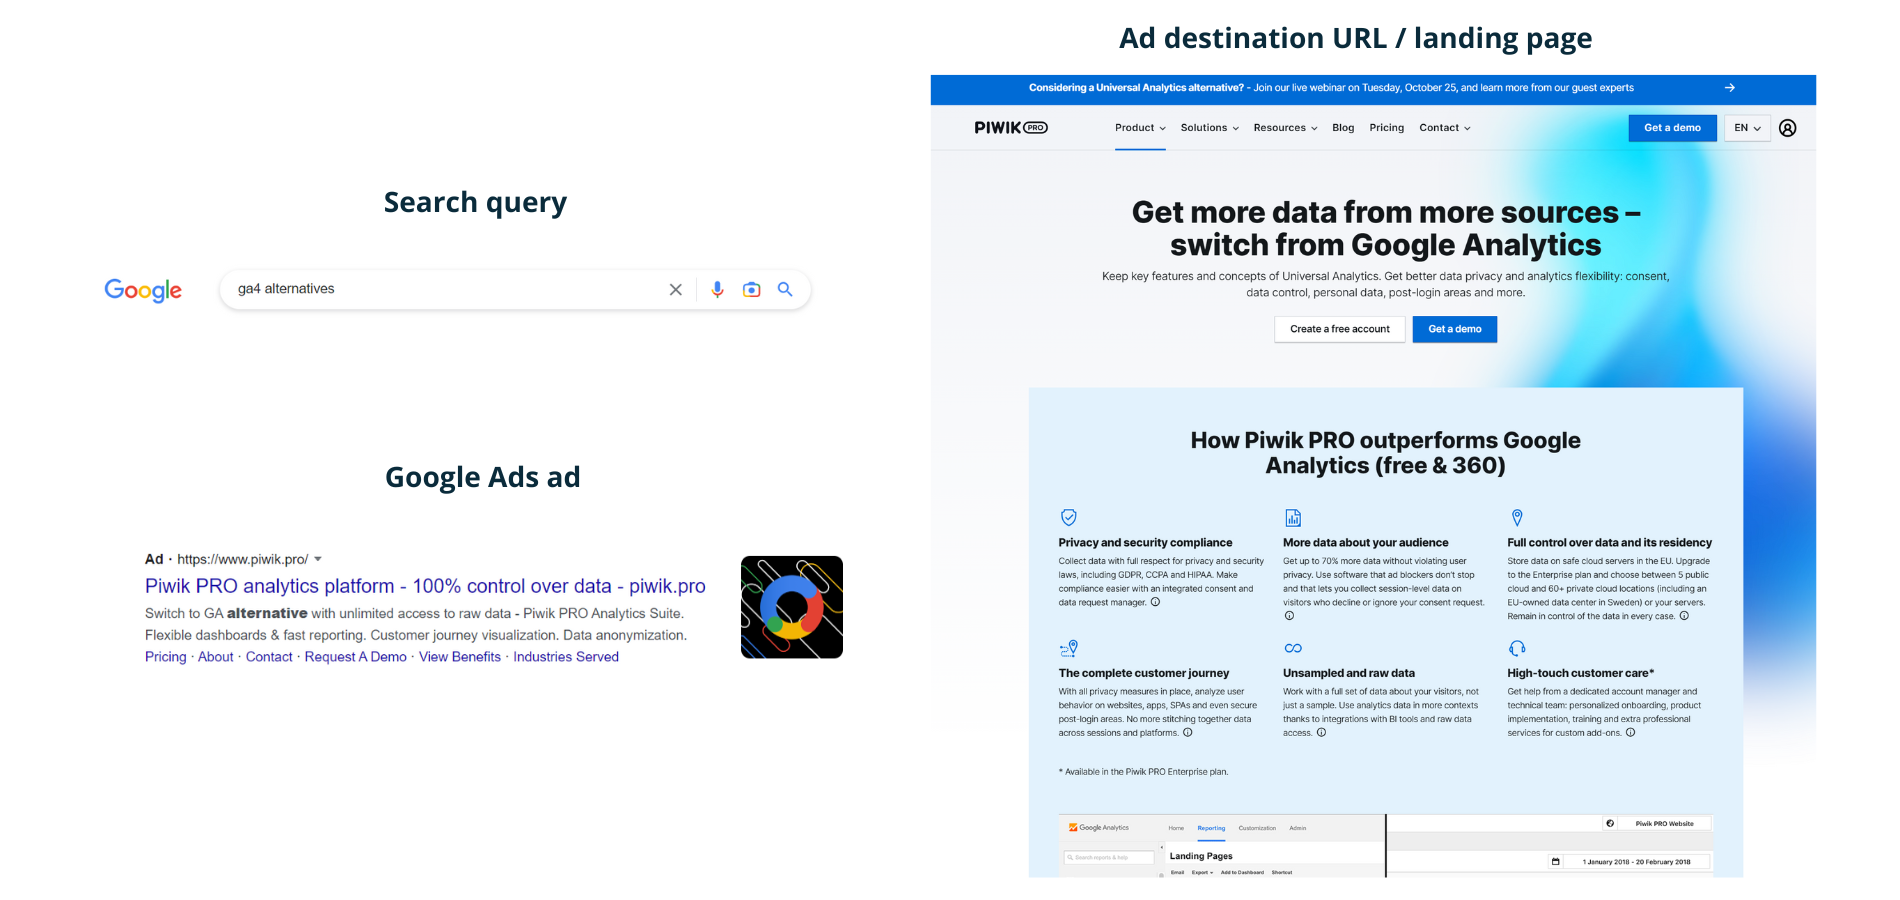
Task: Click the unsampled data infinity icon
Action: 1293,648
